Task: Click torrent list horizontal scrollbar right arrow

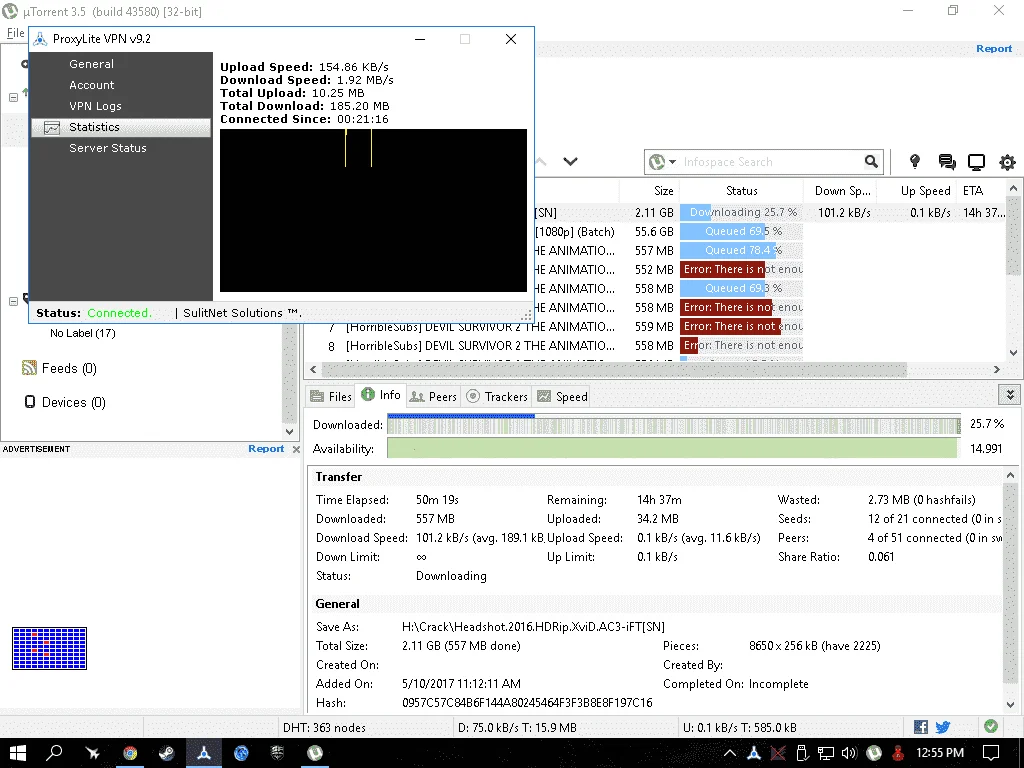Action: pos(997,370)
